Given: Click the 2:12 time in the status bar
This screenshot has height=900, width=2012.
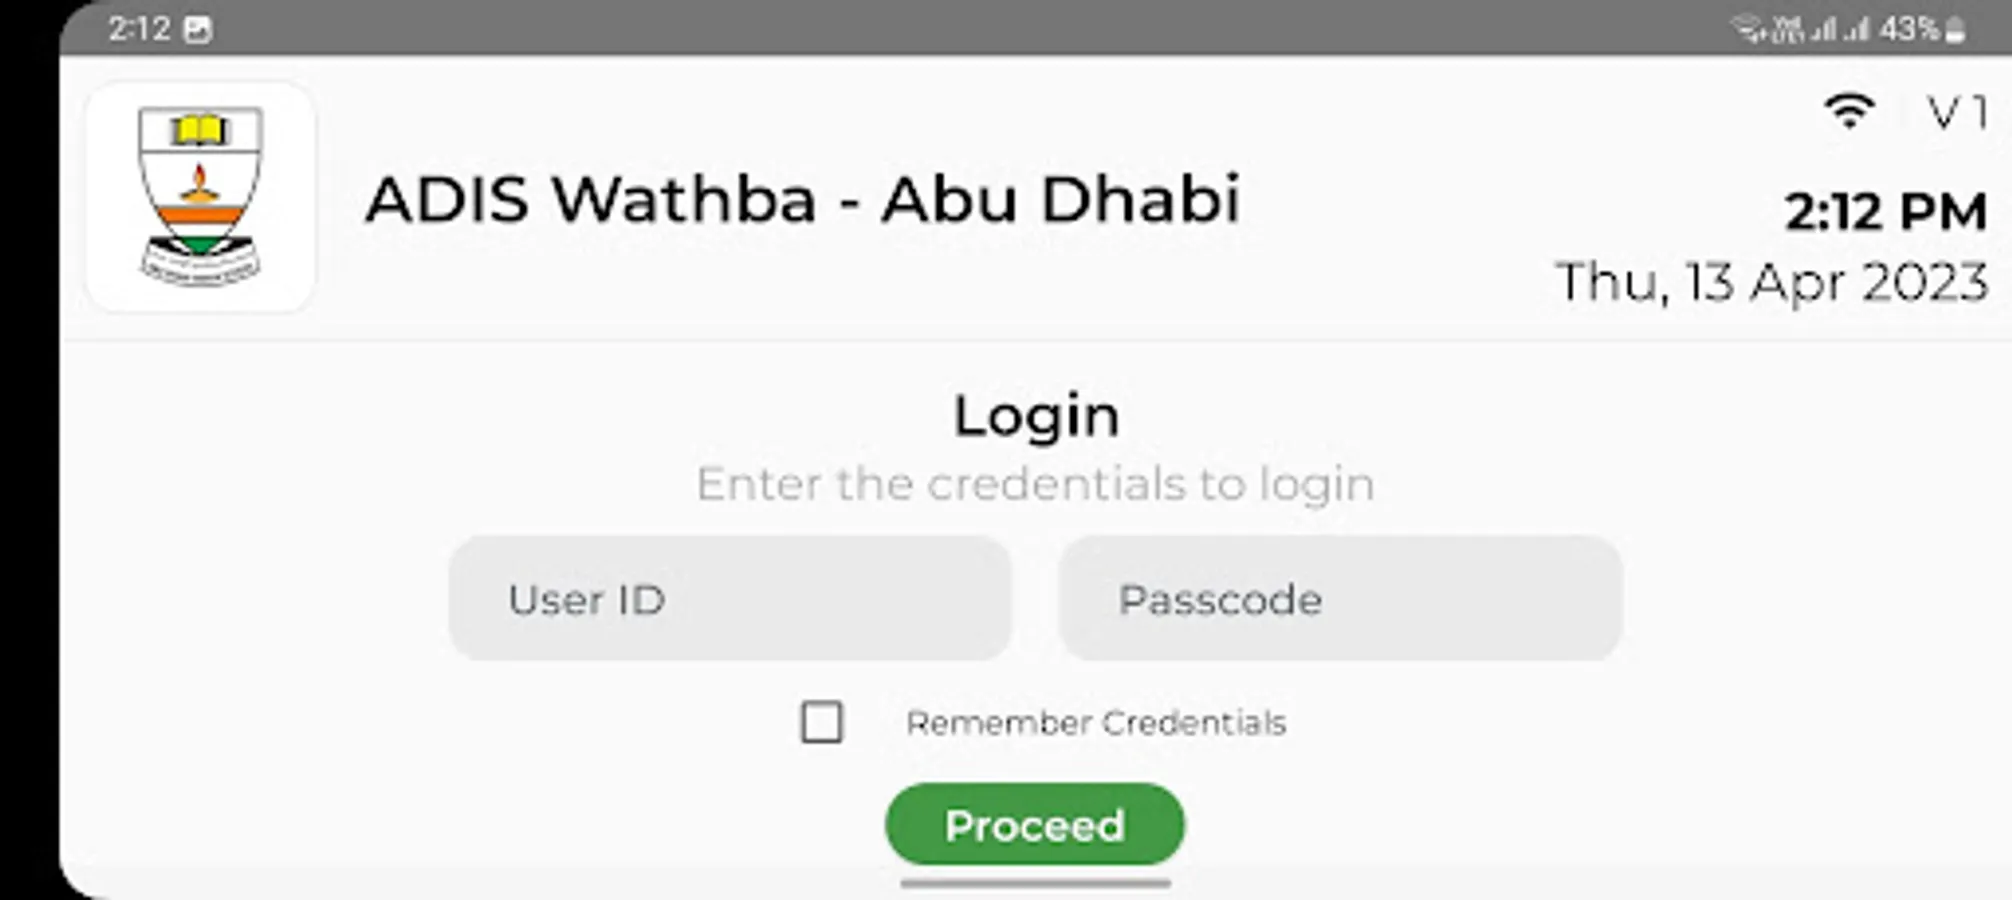Looking at the screenshot, I should click(139, 29).
